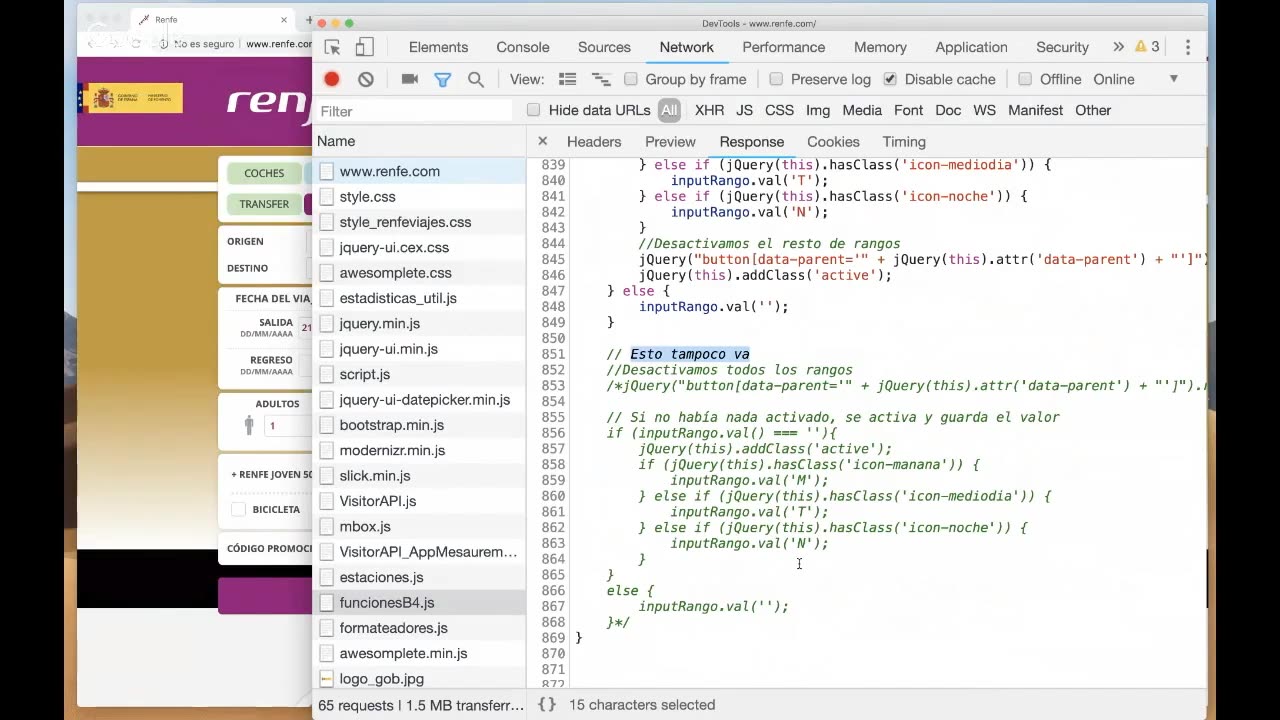This screenshot has width=1280, height=720.
Task: Filter requests by WS type
Action: 984,110
